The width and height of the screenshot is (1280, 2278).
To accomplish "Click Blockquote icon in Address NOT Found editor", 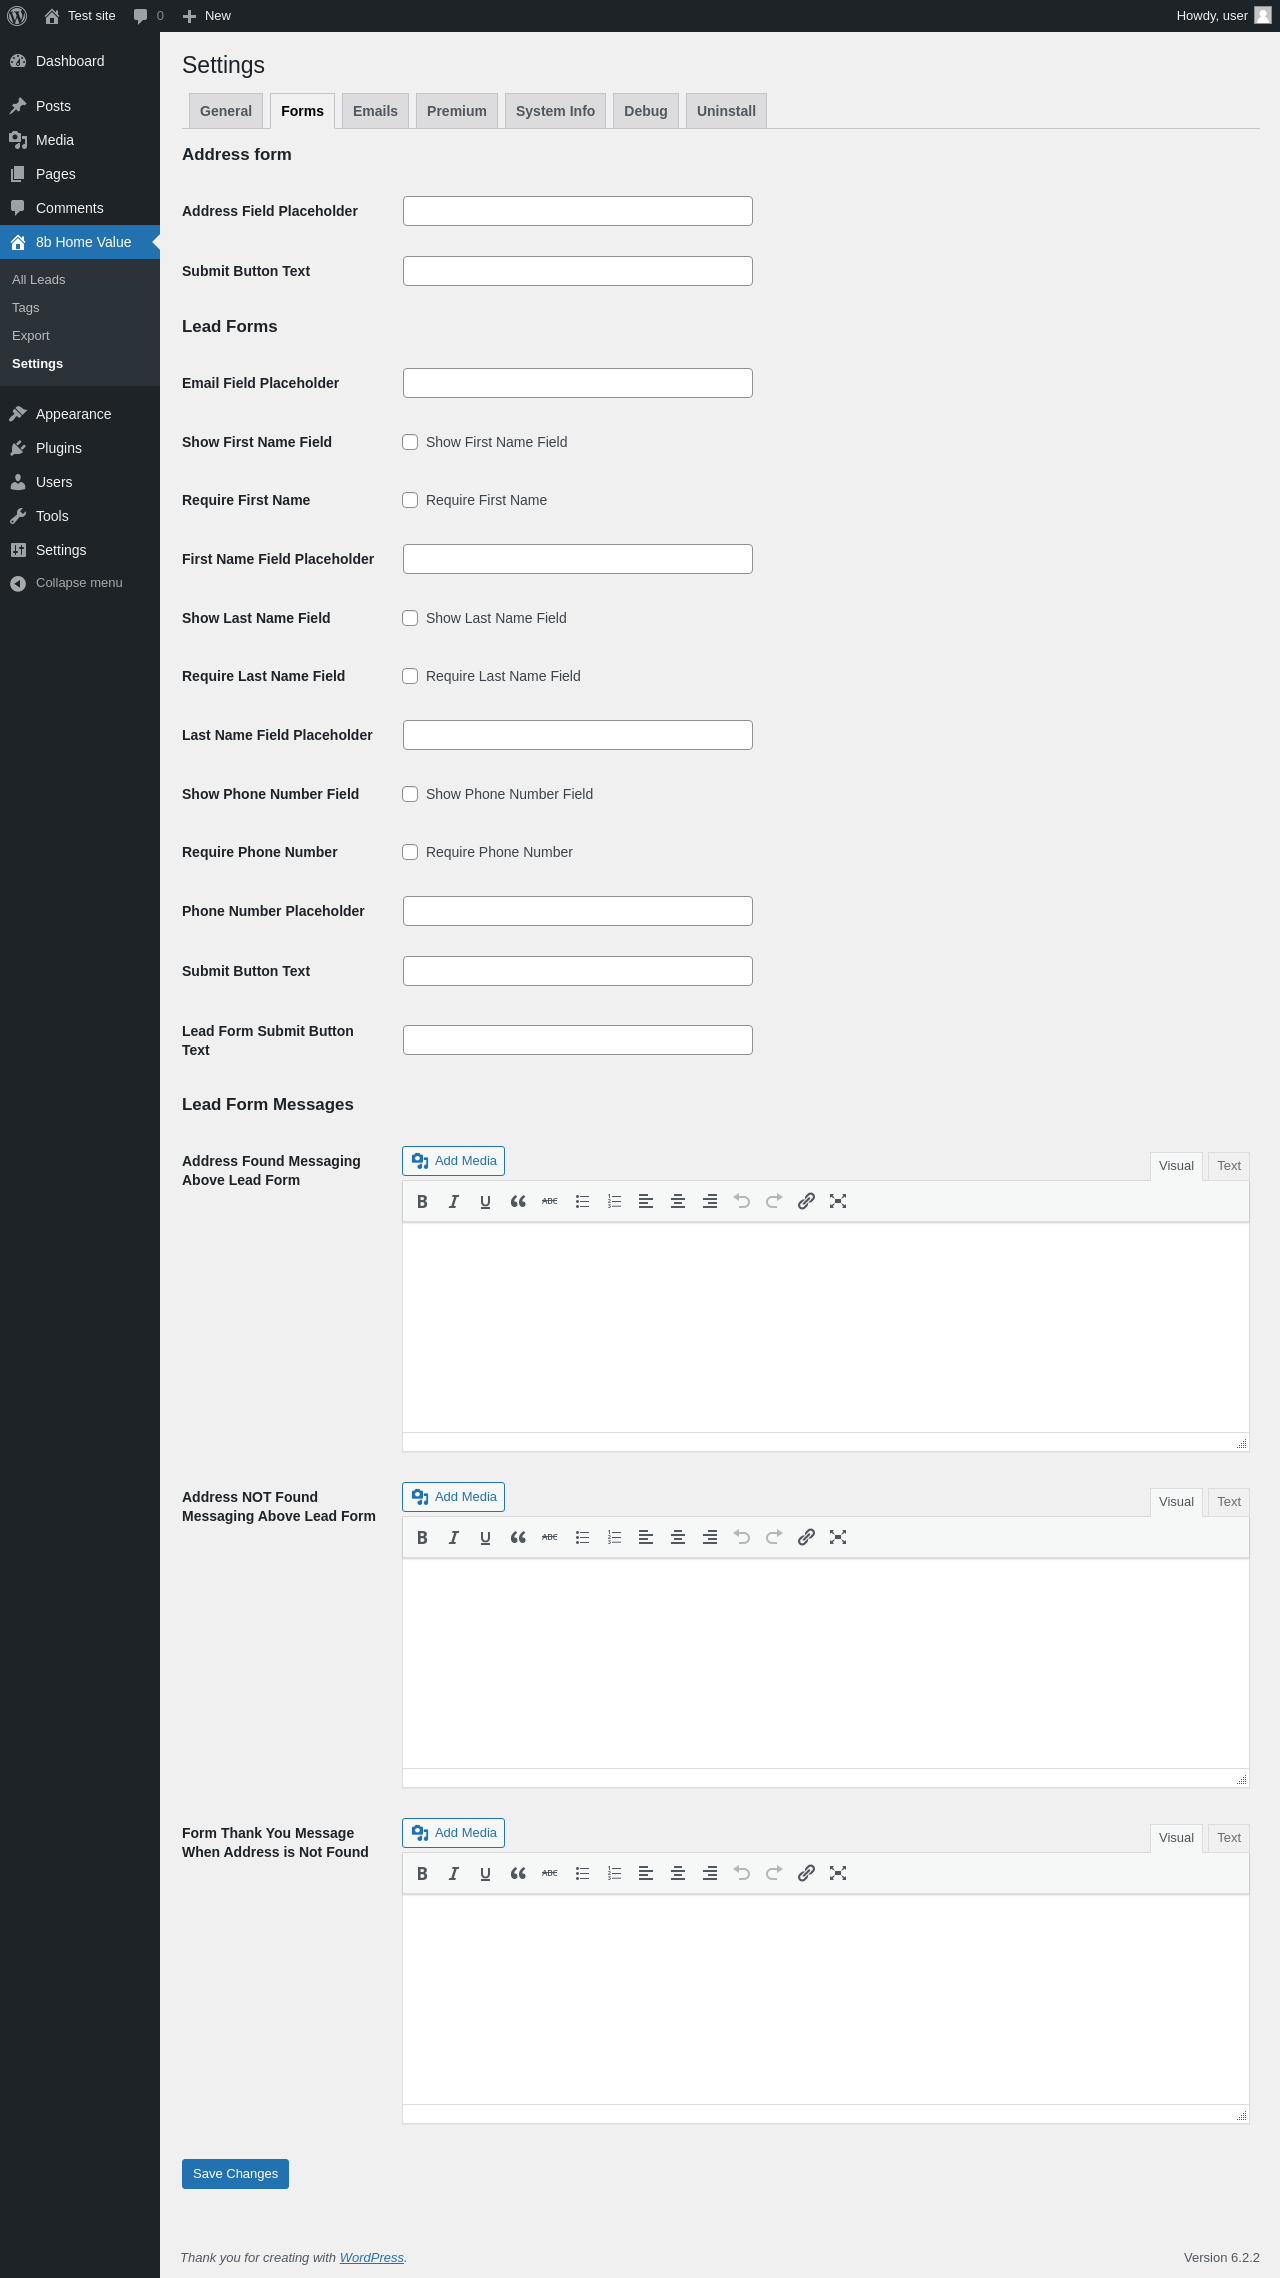I will 518,1537.
